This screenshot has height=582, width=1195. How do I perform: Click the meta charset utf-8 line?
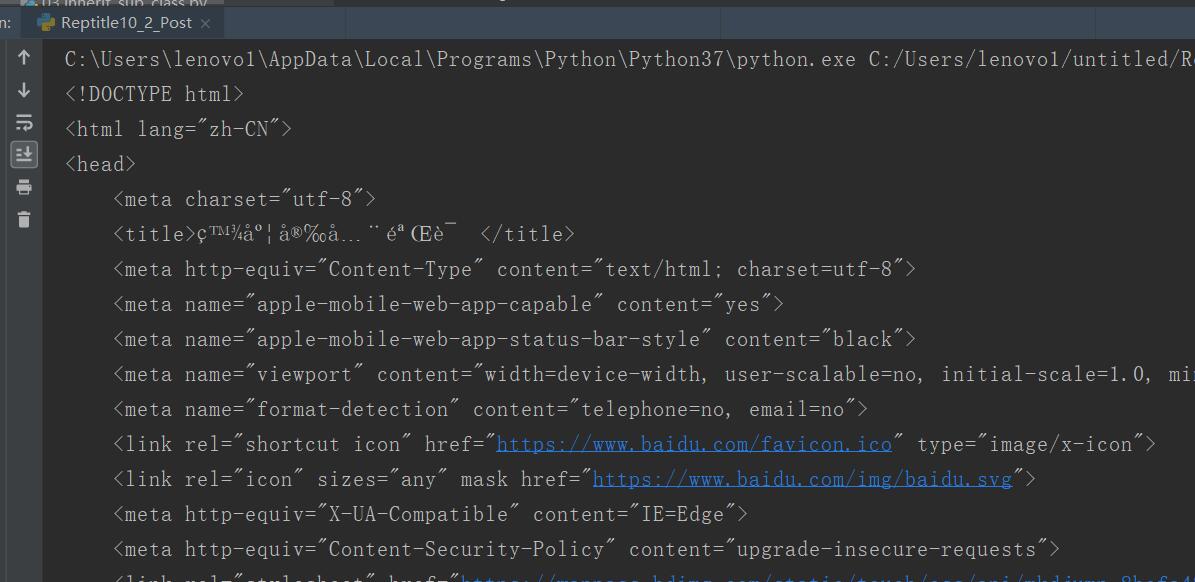click(x=244, y=199)
